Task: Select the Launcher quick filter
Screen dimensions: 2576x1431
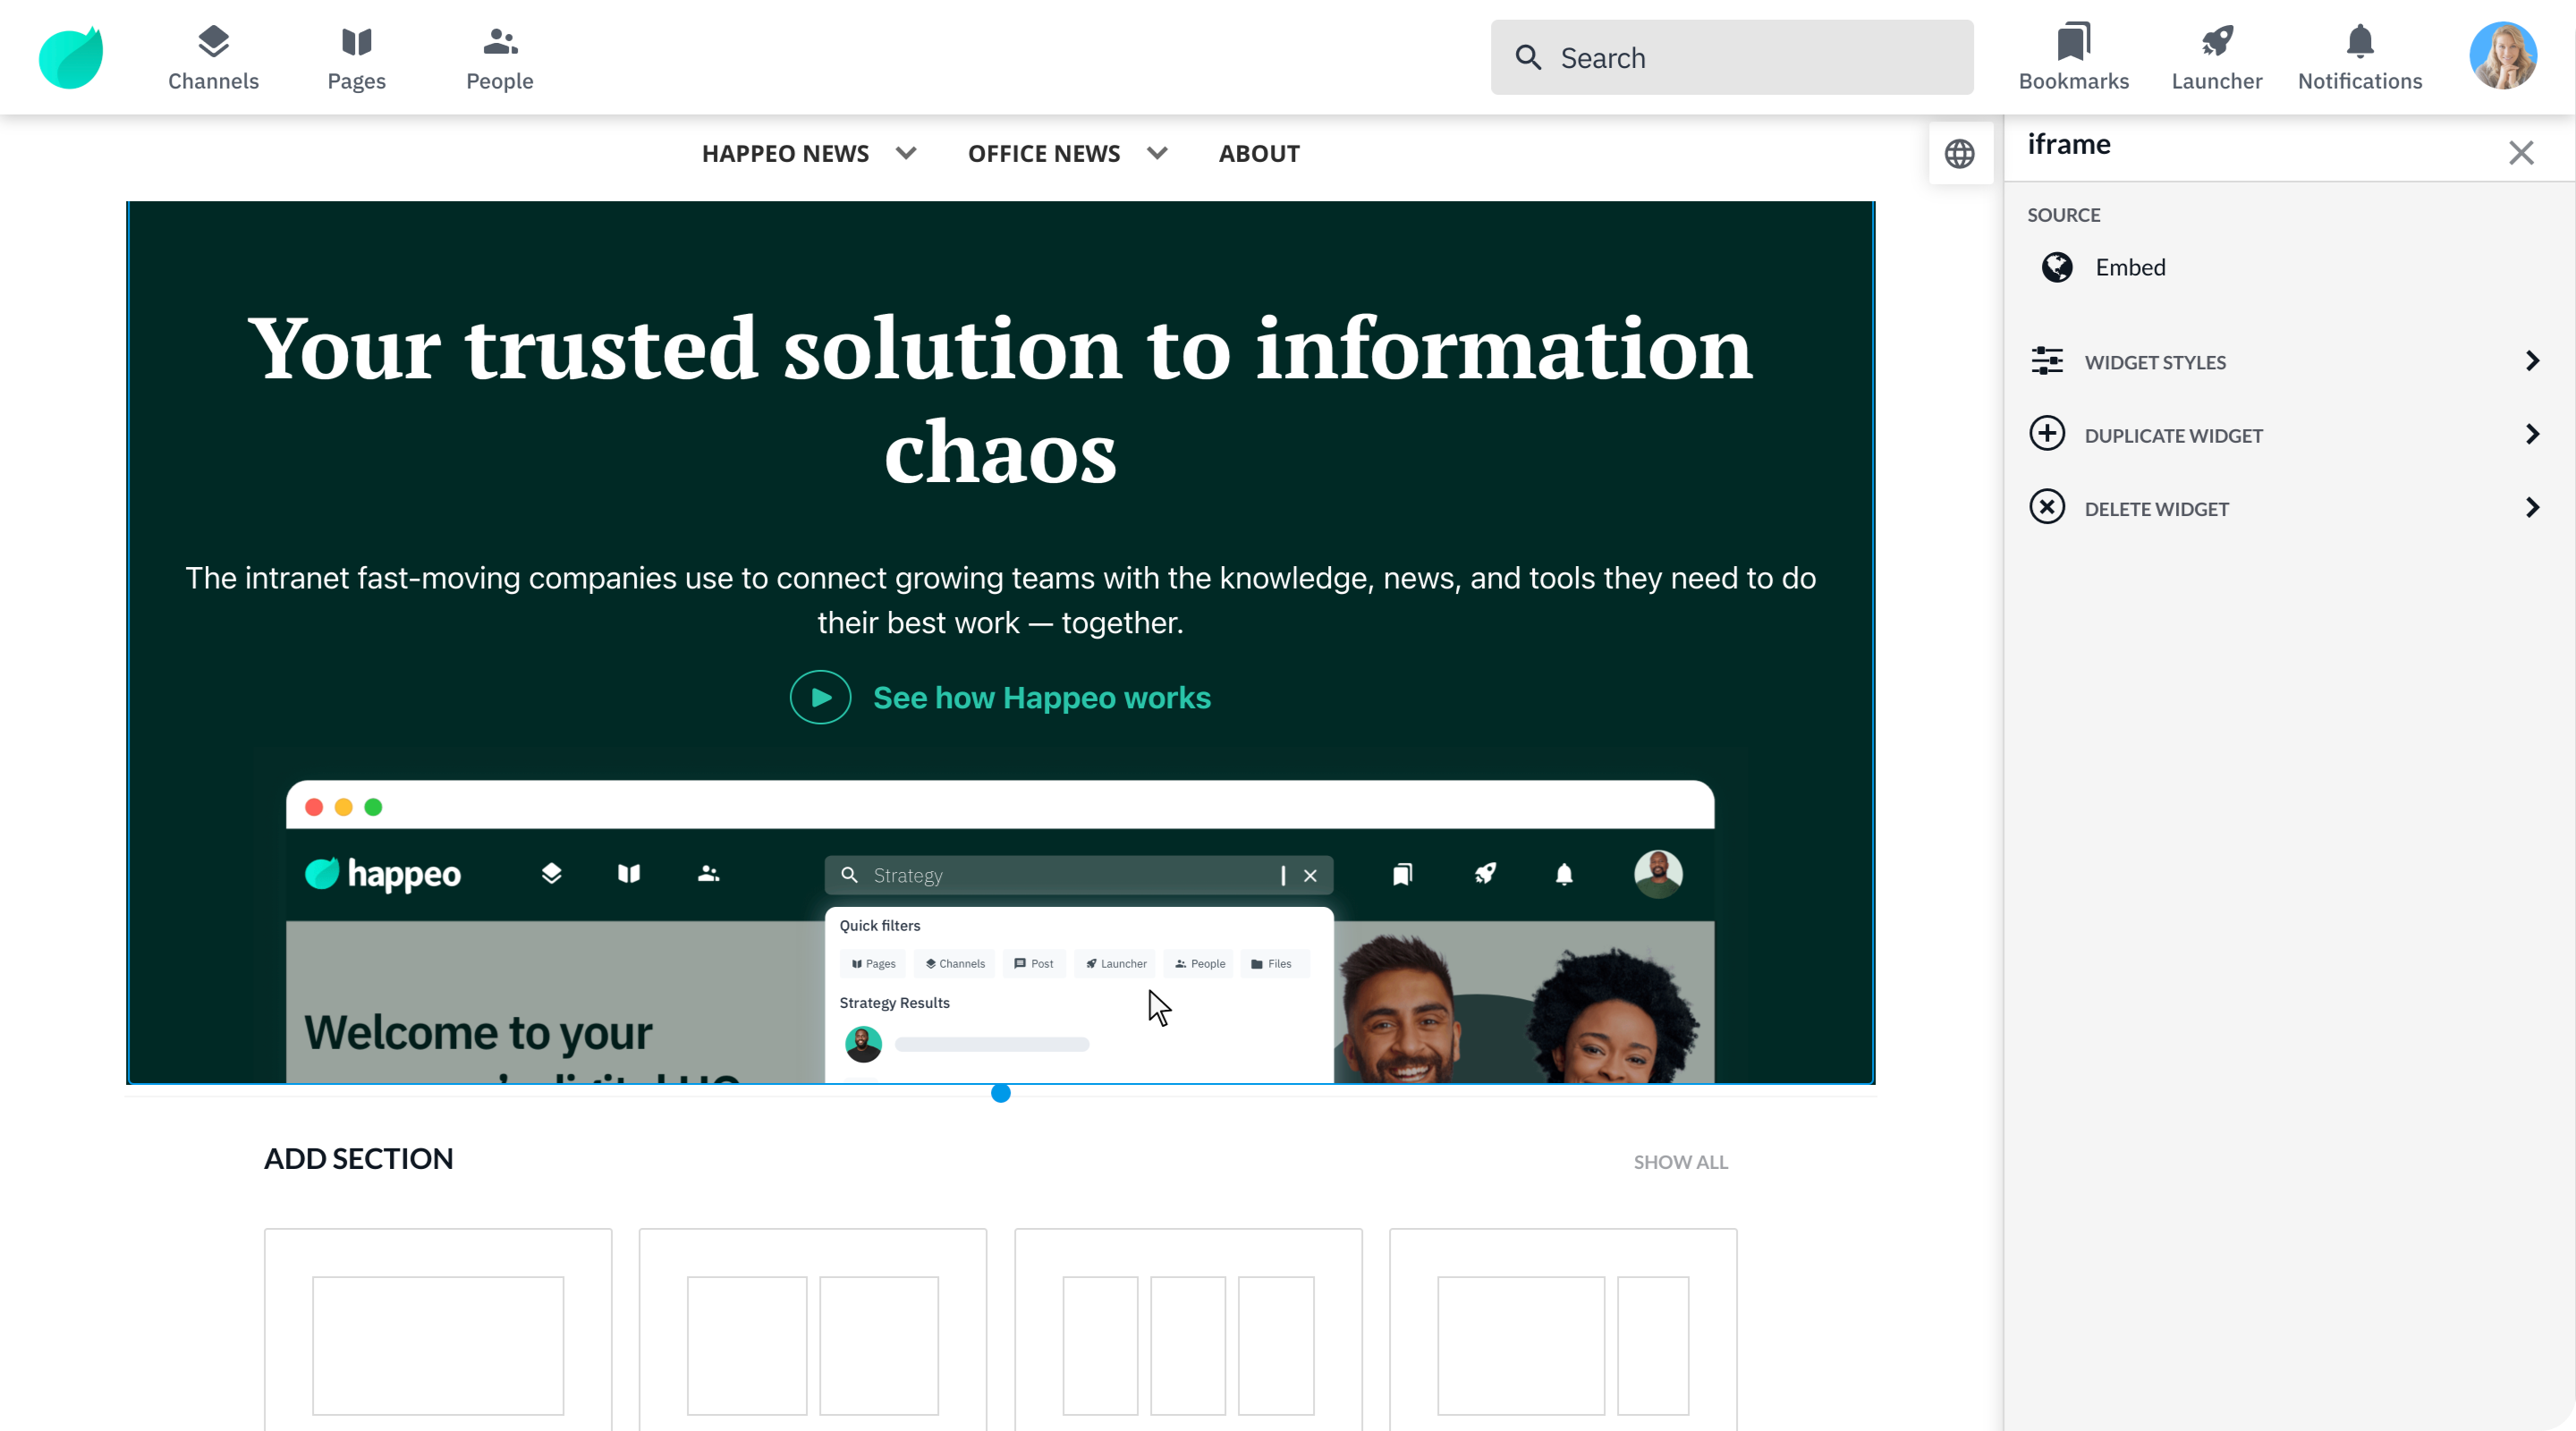Action: 1116,963
